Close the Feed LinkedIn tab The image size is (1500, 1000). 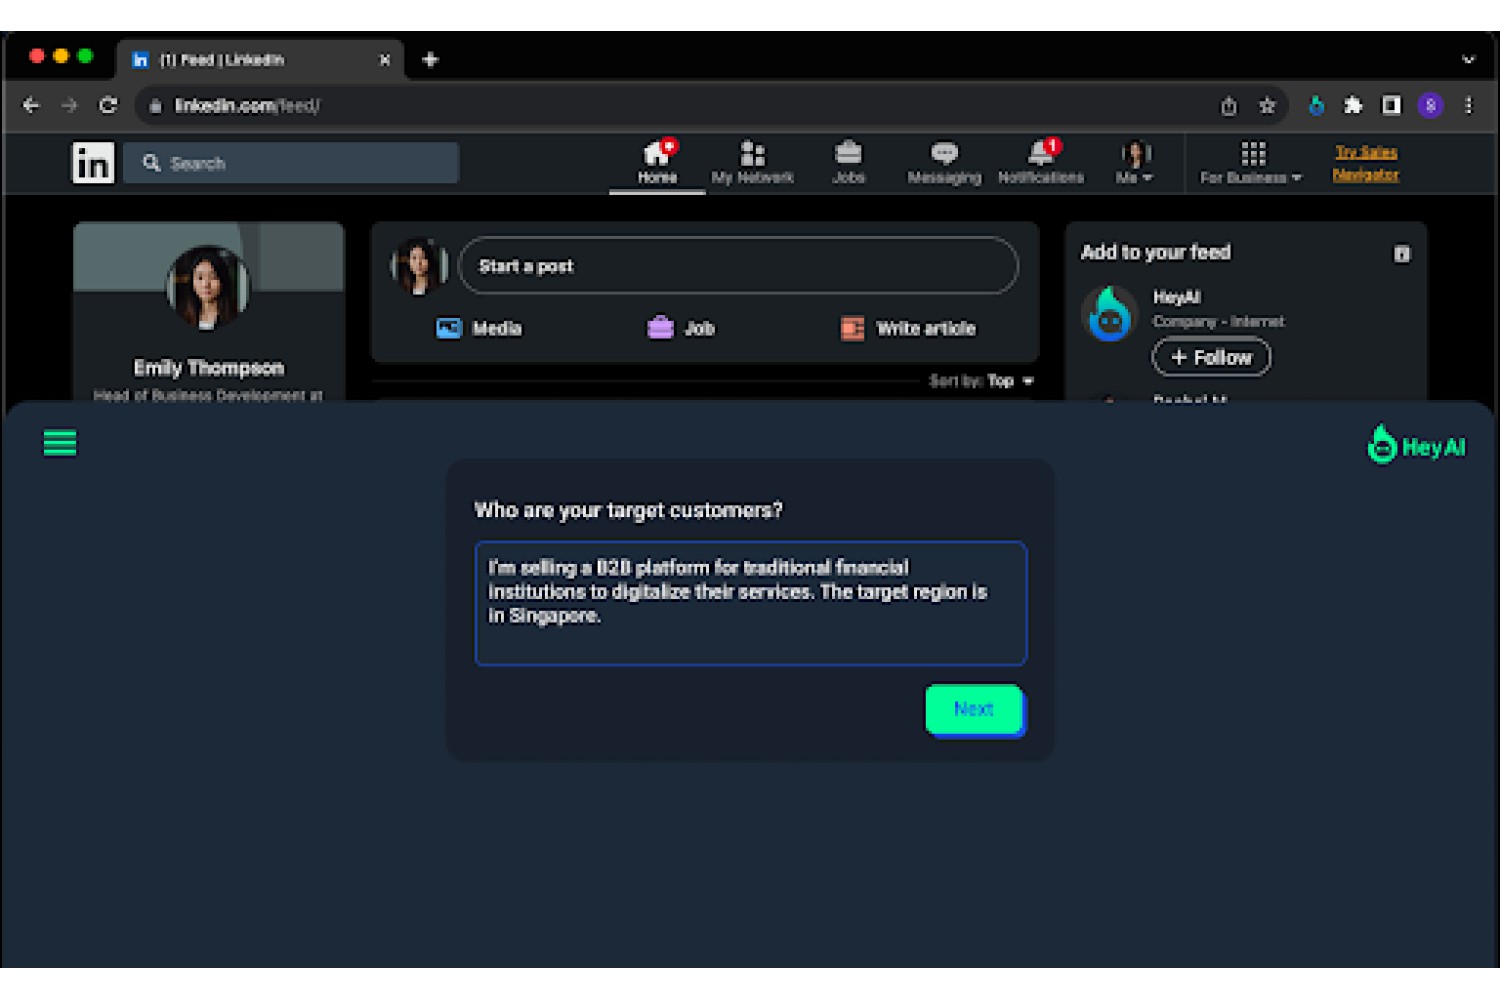385,60
